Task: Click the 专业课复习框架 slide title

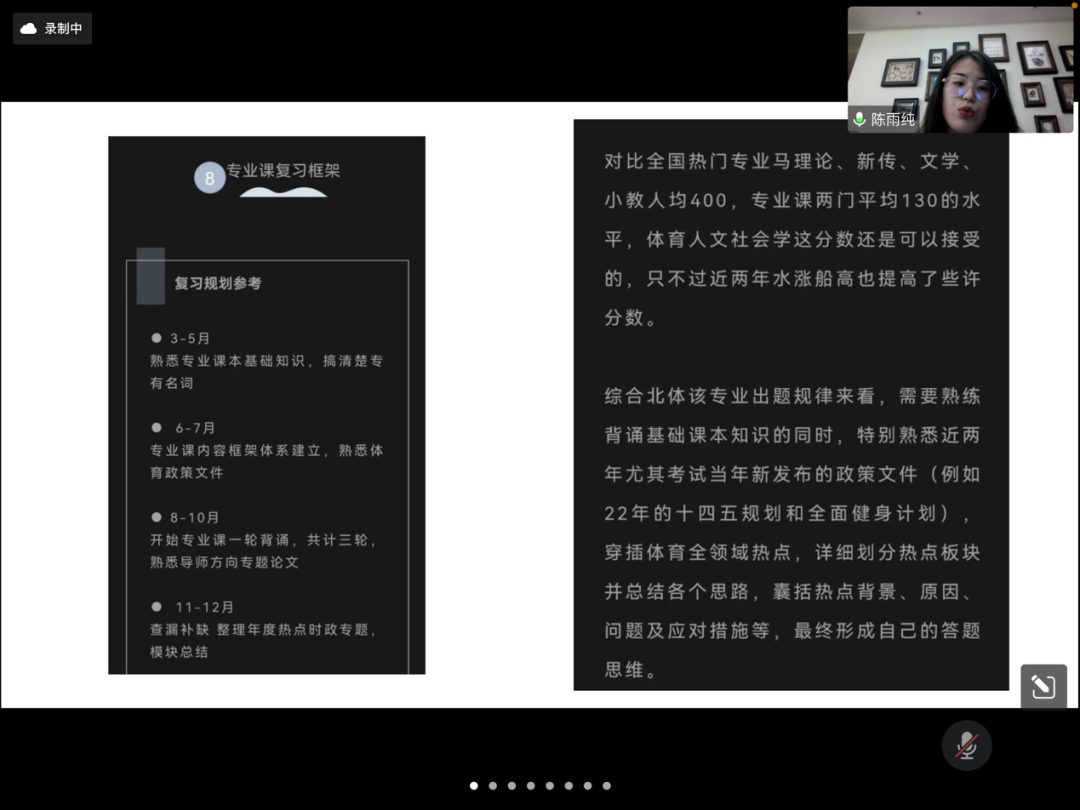Action: [284, 171]
